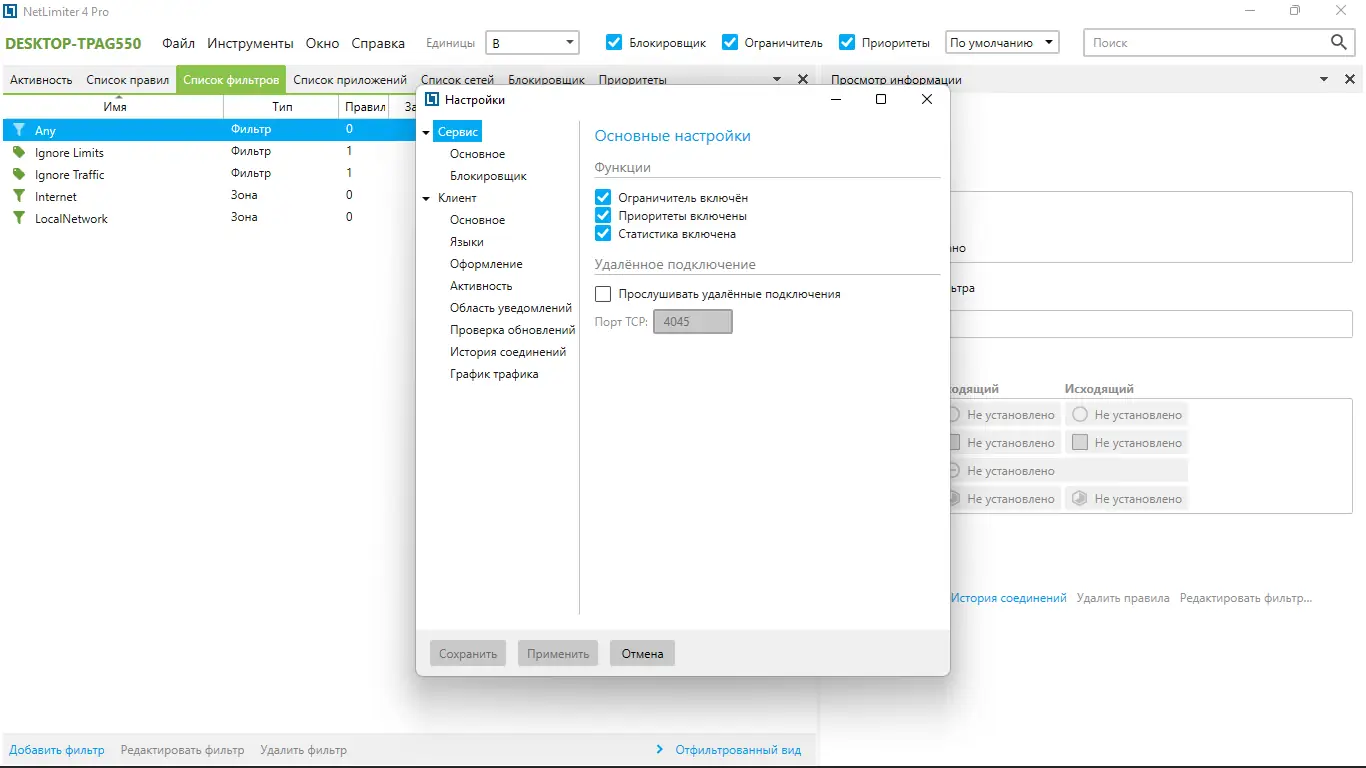Close the Просмотр информации panel
The image size is (1366, 768).
[x=1350, y=79]
